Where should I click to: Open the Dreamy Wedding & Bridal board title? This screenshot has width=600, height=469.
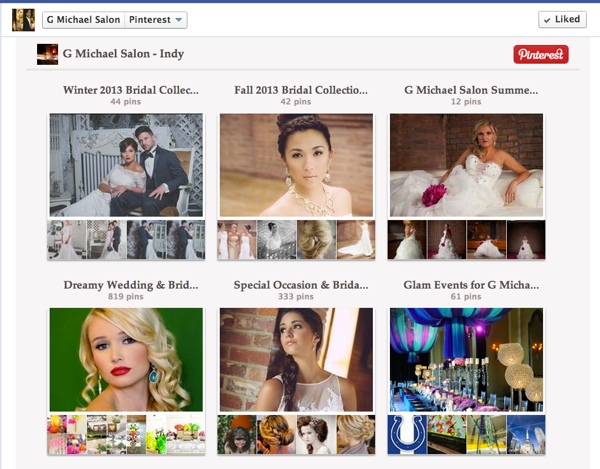(131, 285)
